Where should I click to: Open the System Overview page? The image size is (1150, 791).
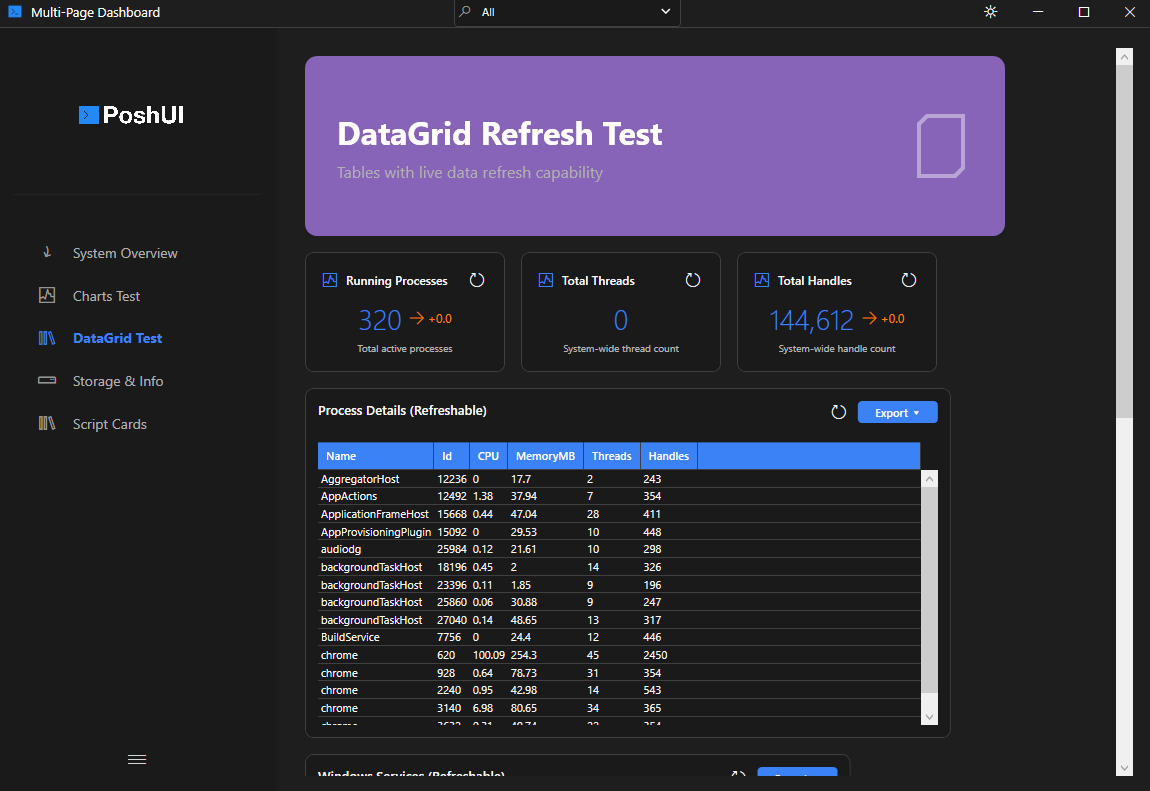125,253
